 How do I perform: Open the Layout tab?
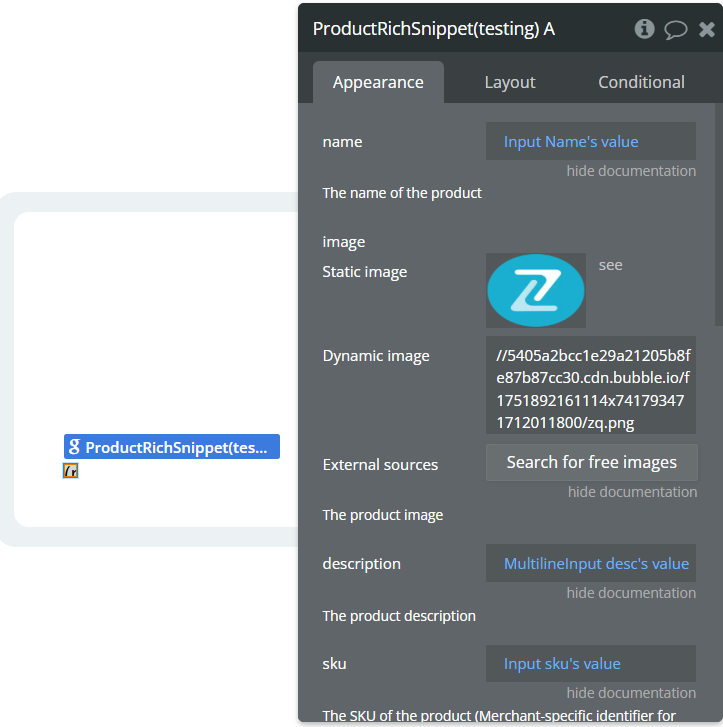(510, 82)
